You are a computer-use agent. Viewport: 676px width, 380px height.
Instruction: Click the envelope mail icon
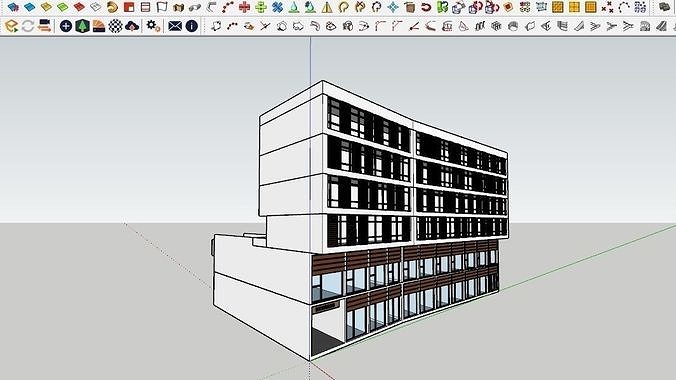coord(175,26)
